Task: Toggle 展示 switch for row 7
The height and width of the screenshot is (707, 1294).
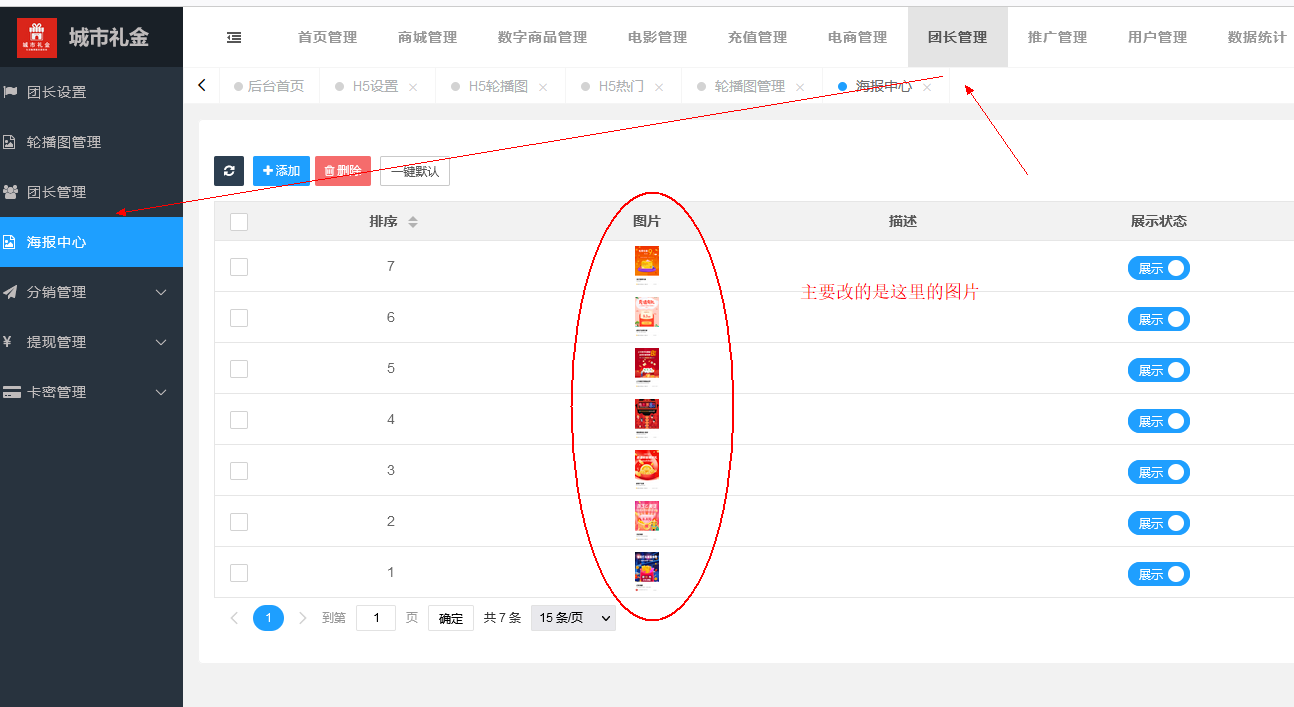Action: [x=1158, y=268]
